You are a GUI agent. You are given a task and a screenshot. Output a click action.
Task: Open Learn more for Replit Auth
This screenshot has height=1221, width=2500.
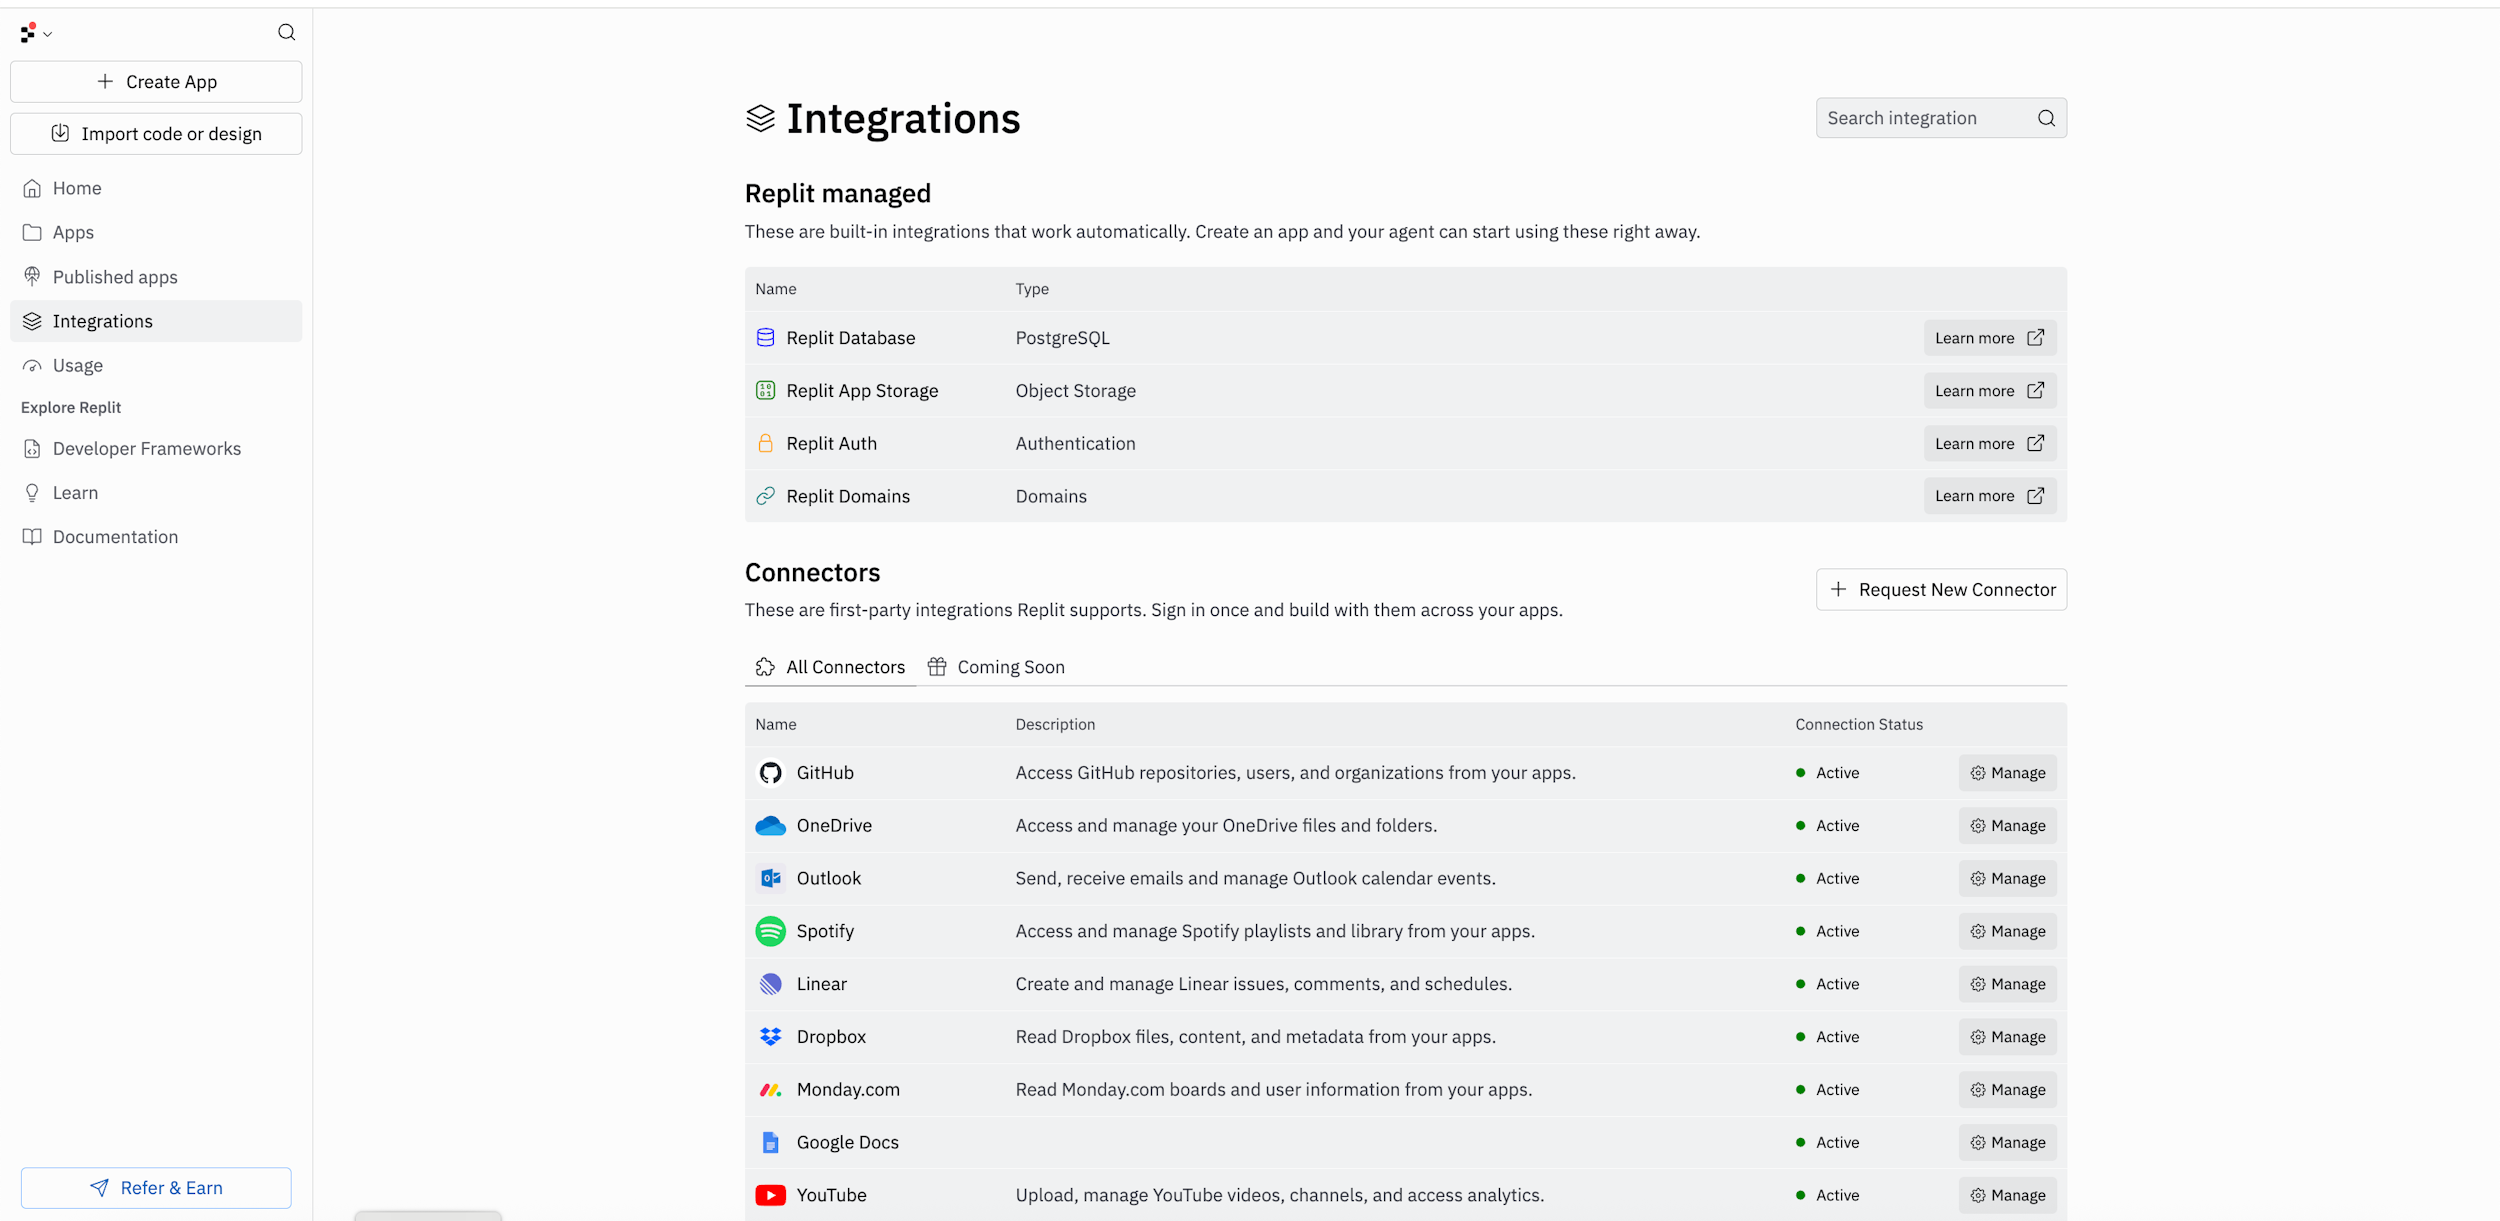[x=1989, y=443]
